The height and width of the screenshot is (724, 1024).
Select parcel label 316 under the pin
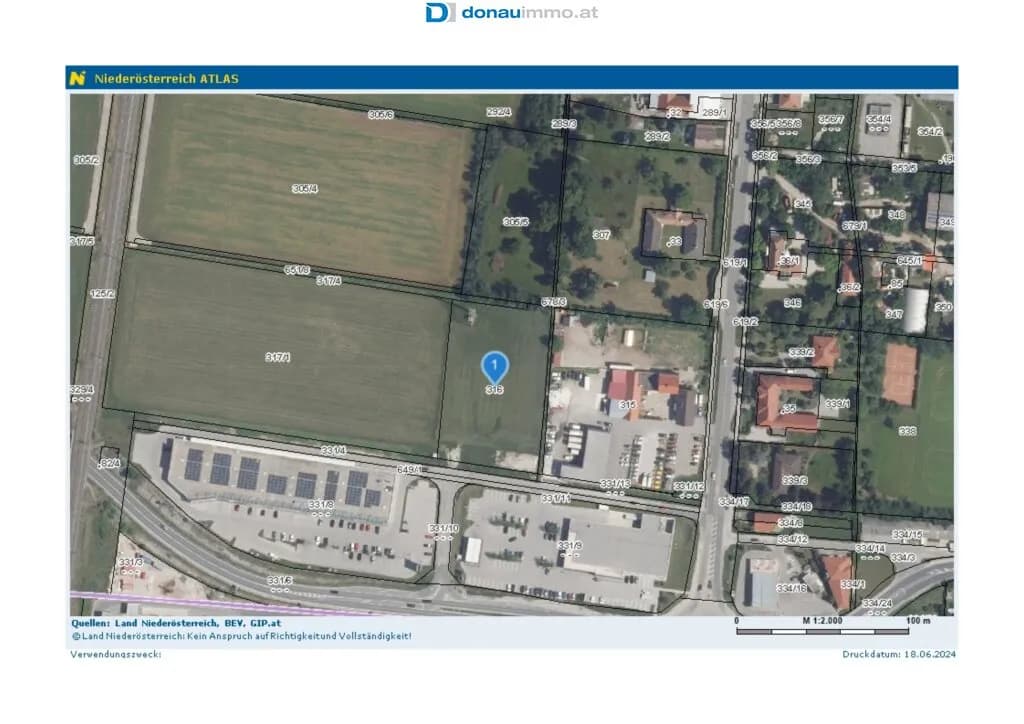494,390
